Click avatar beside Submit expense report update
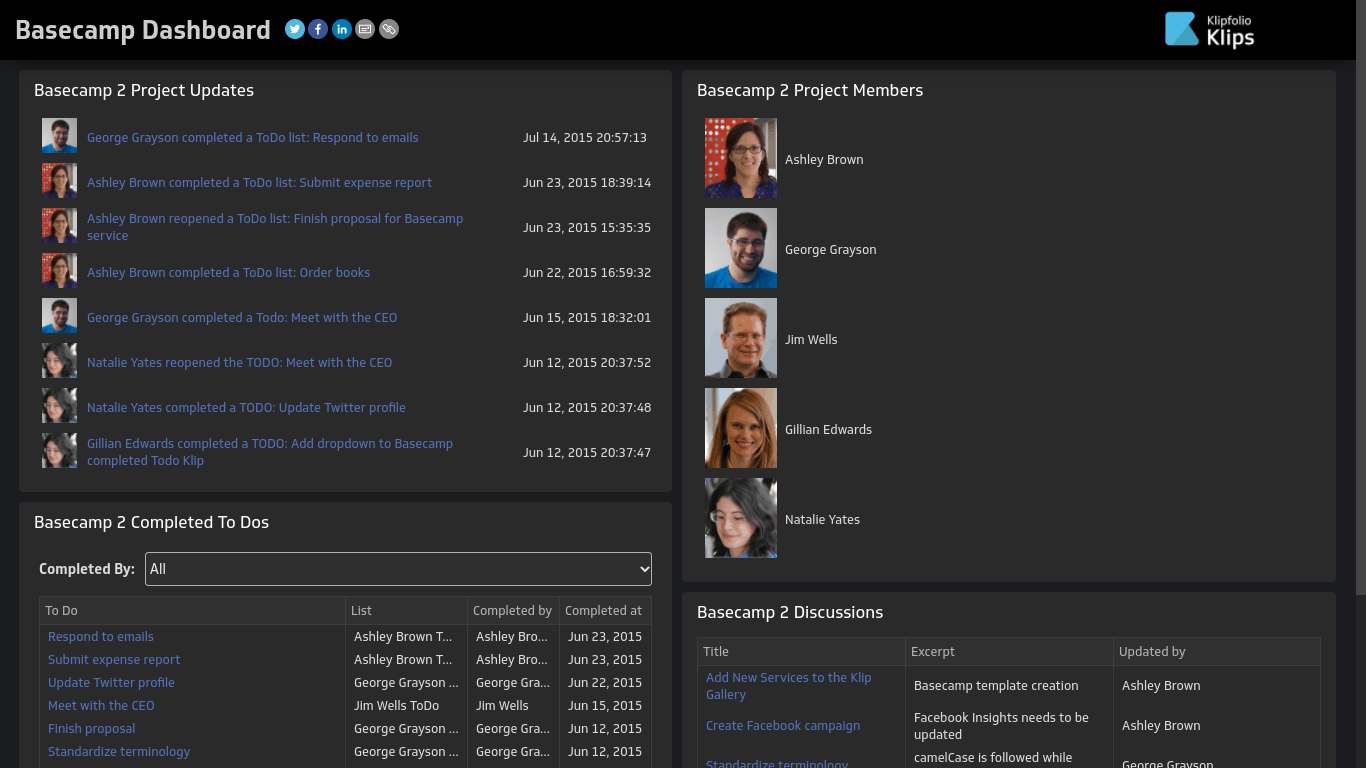This screenshot has width=1366, height=768. tap(59, 181)
